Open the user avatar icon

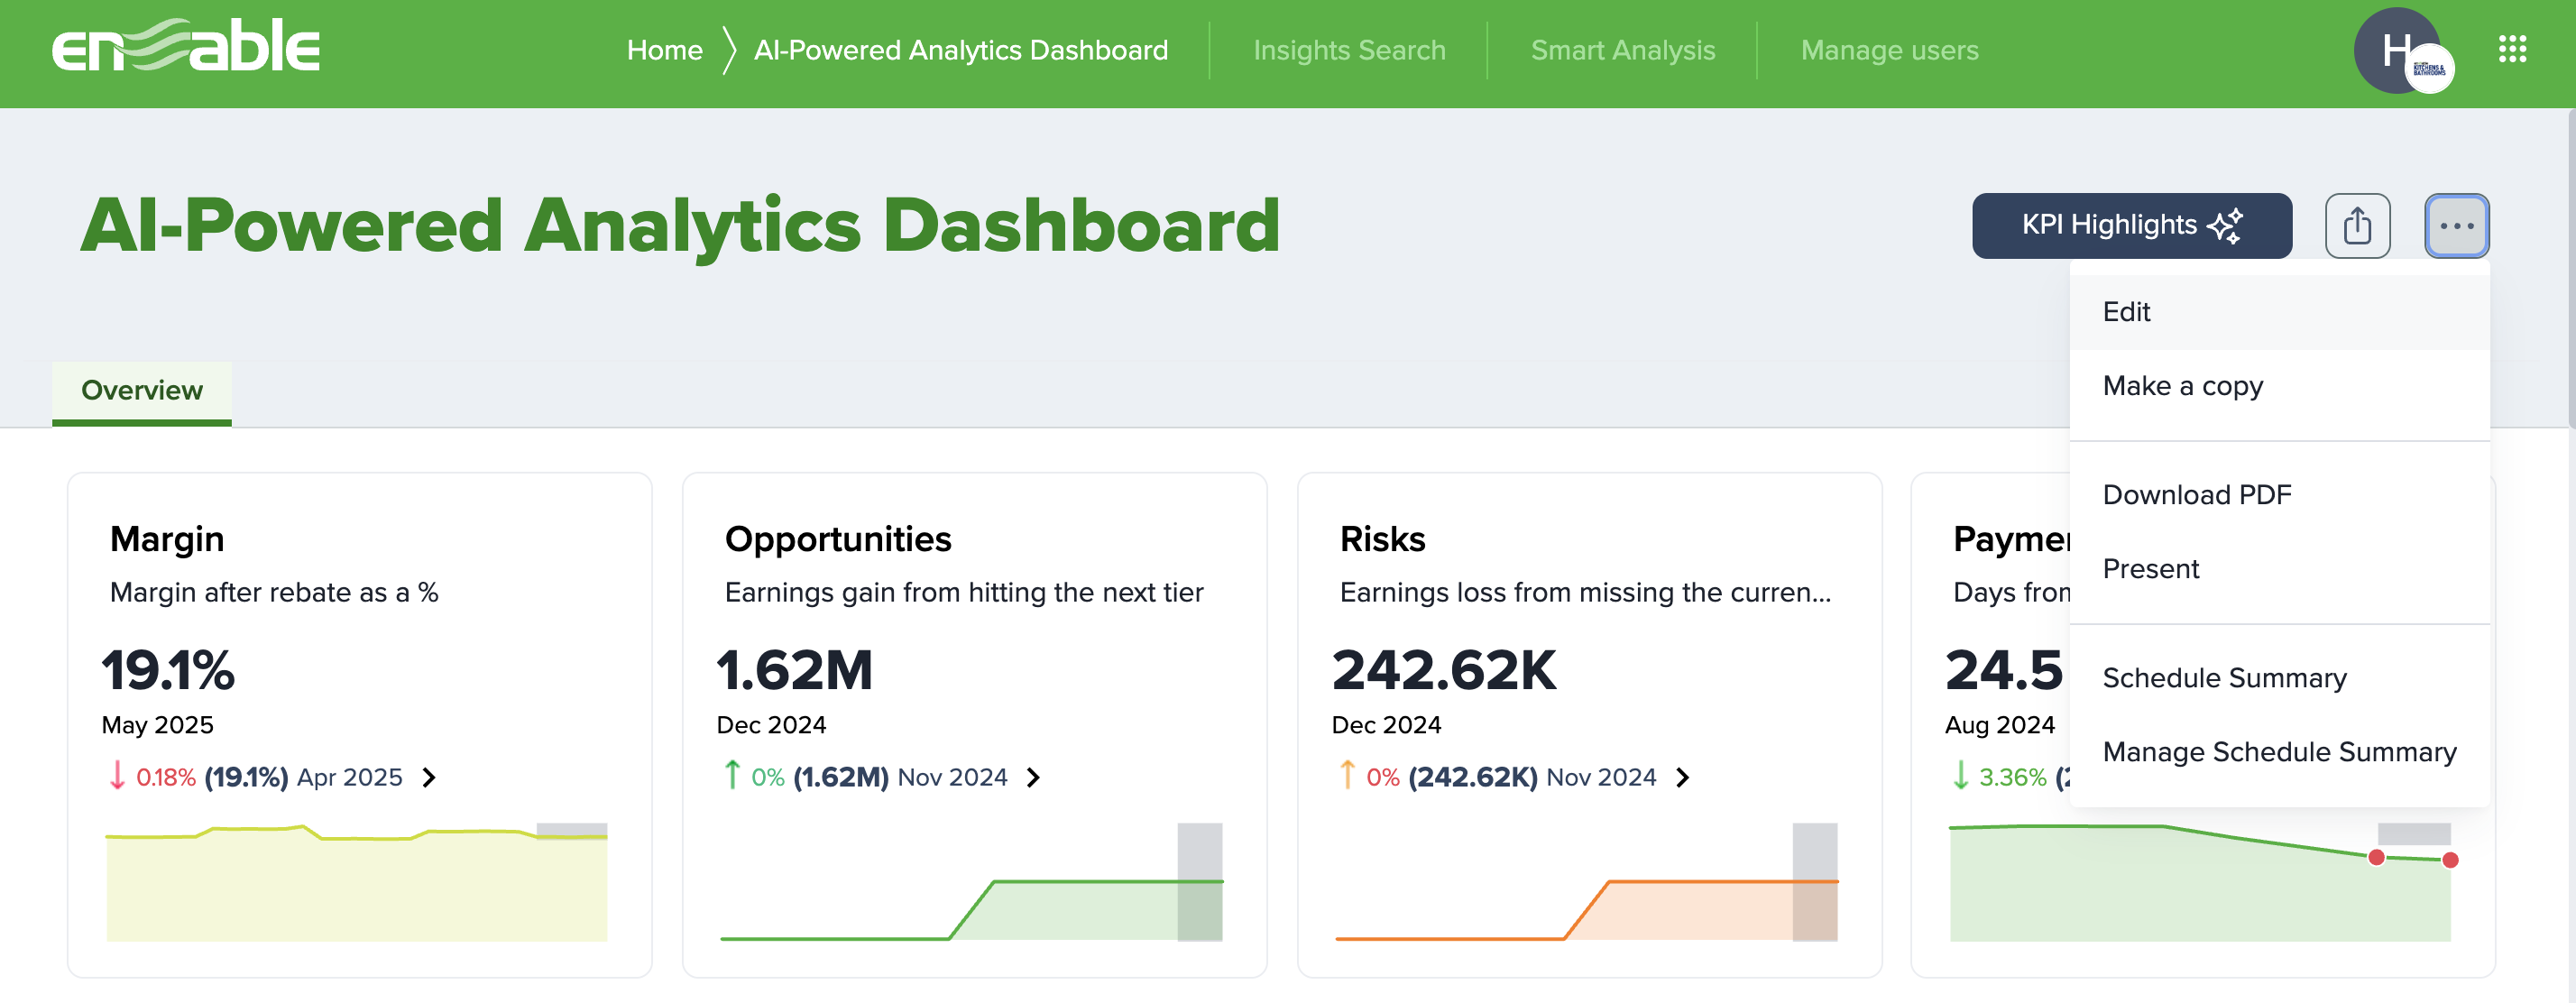(x=2397, y=50)
